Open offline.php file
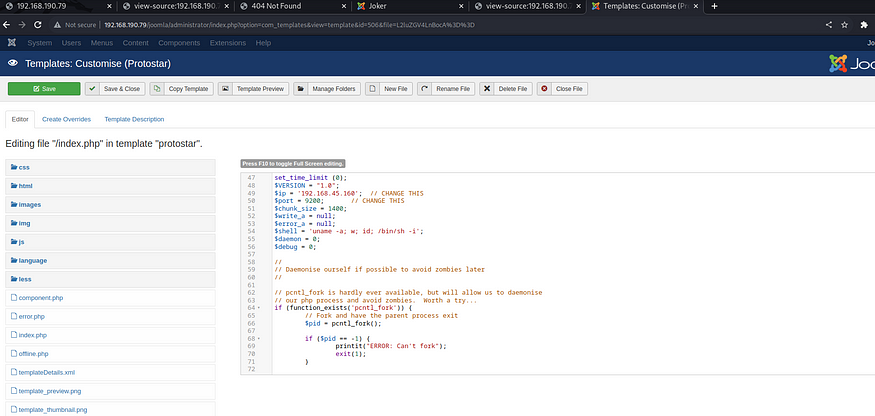This screenshot has height=416, width=875. coord(110,354)
